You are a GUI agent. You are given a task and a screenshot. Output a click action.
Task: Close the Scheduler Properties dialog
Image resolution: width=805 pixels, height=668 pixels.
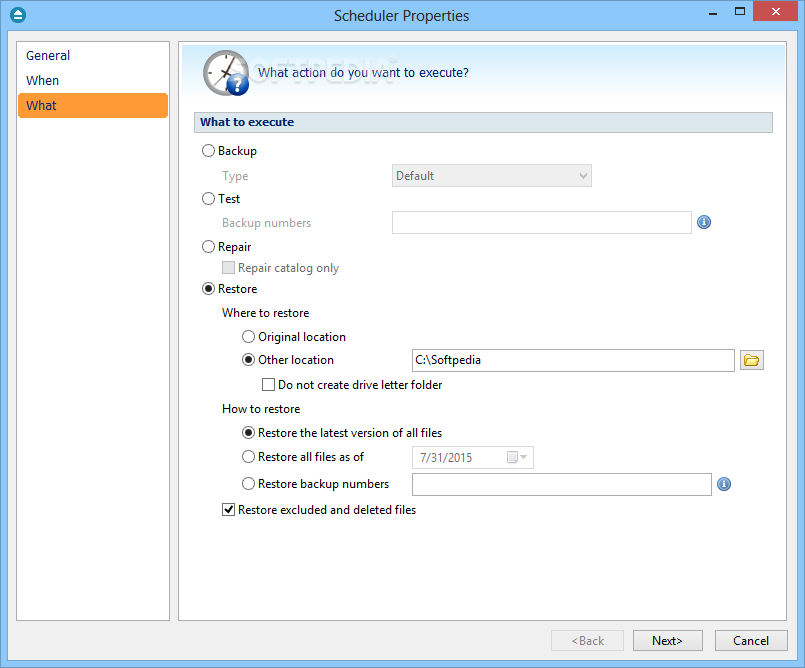pyautogui.click(x=776, y=11)
